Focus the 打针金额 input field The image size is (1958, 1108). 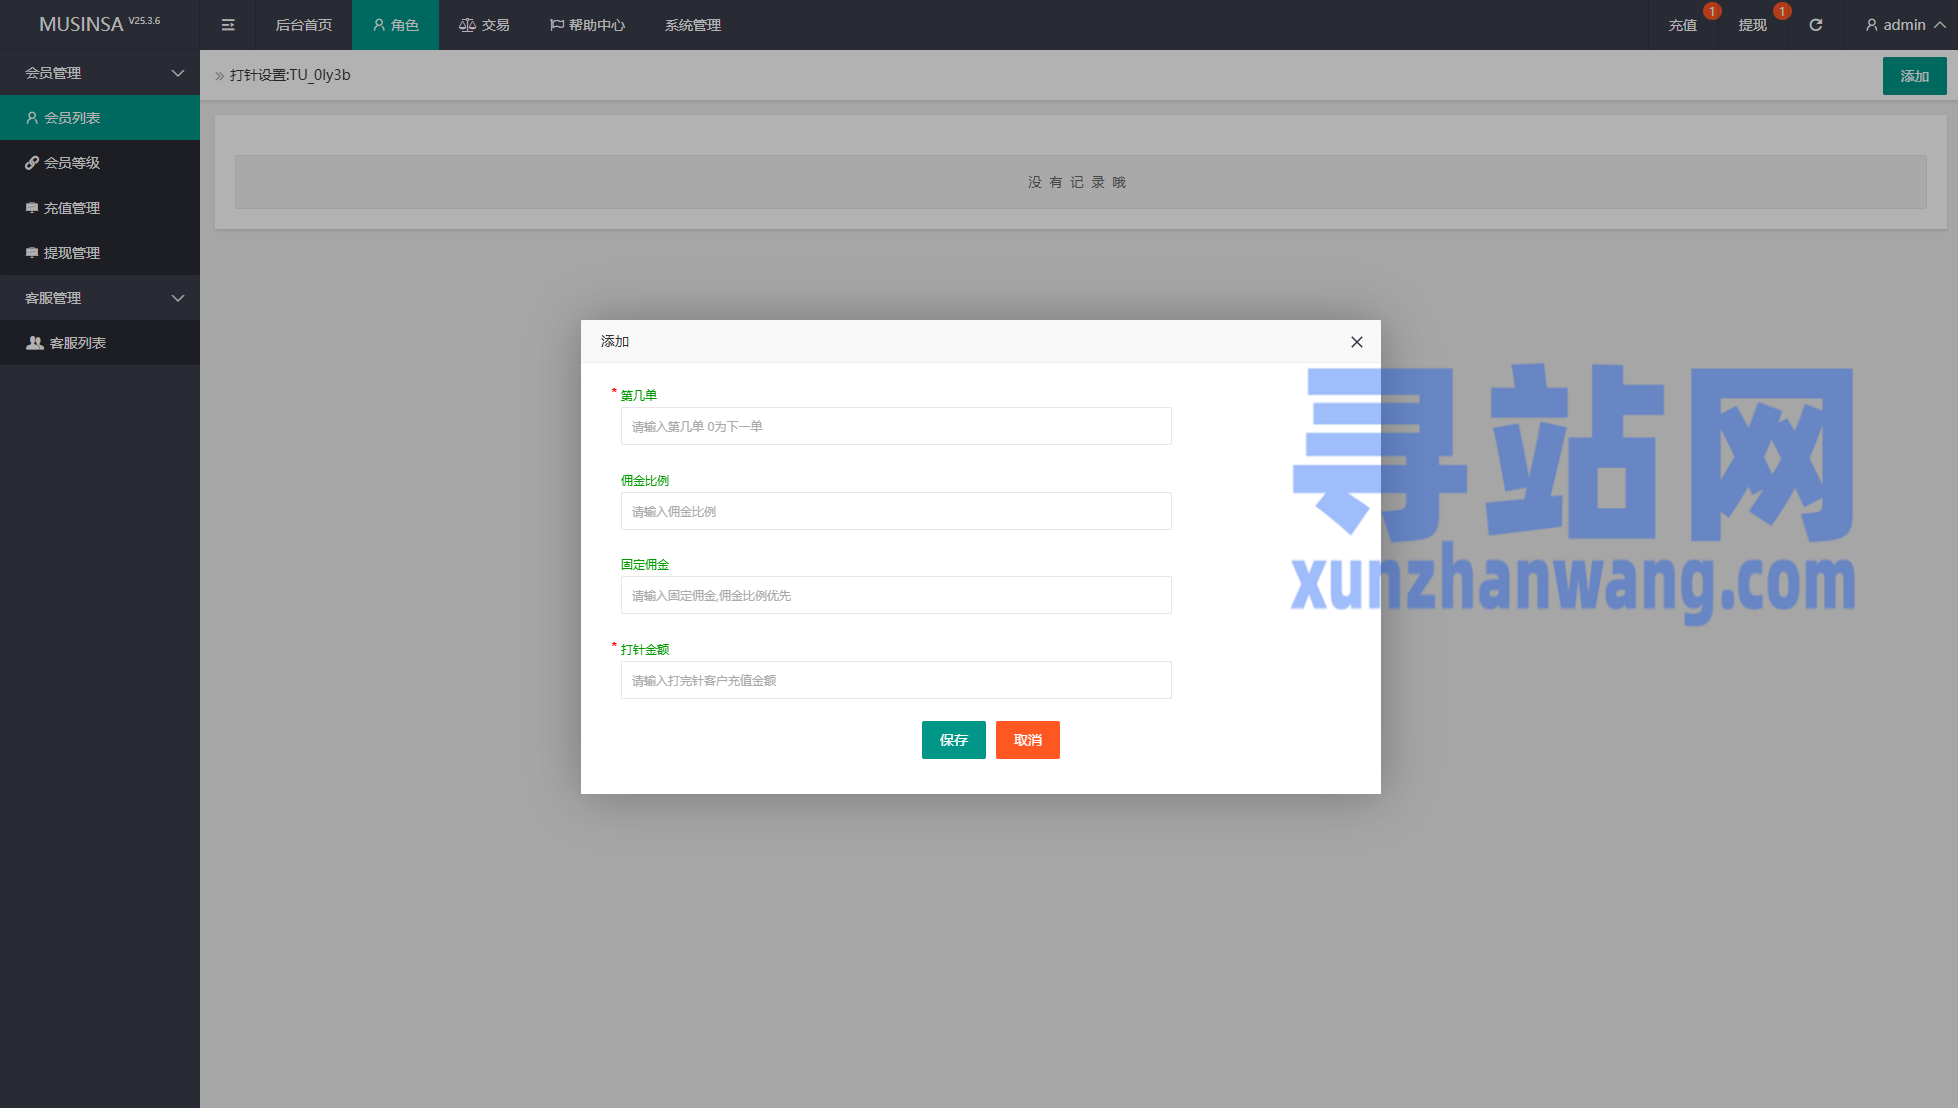click(x=895, y=680)
